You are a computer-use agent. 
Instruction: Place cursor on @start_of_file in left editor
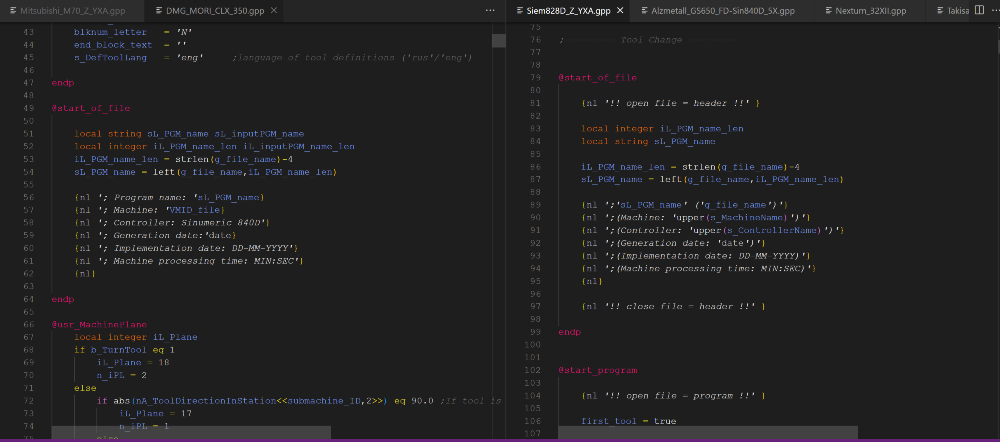point(90,108)
